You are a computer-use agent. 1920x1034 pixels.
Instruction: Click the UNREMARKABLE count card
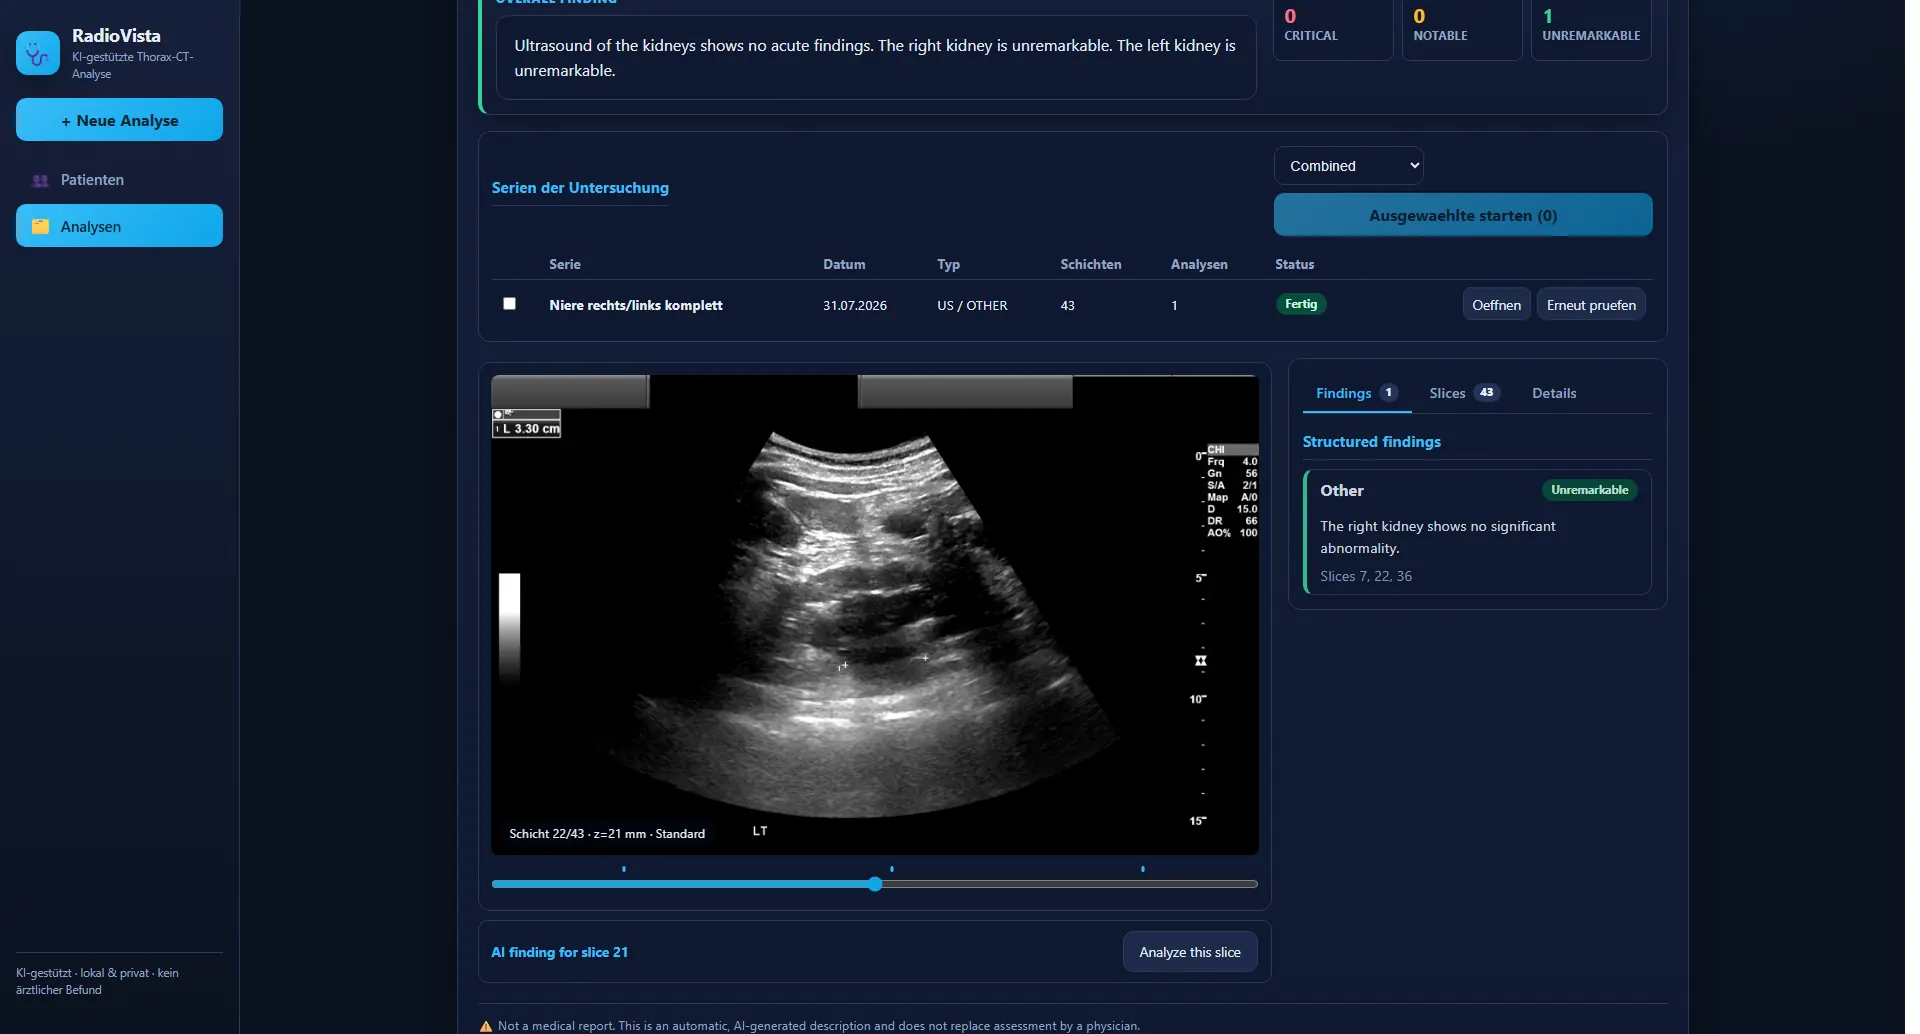[x=1590, y=28]
